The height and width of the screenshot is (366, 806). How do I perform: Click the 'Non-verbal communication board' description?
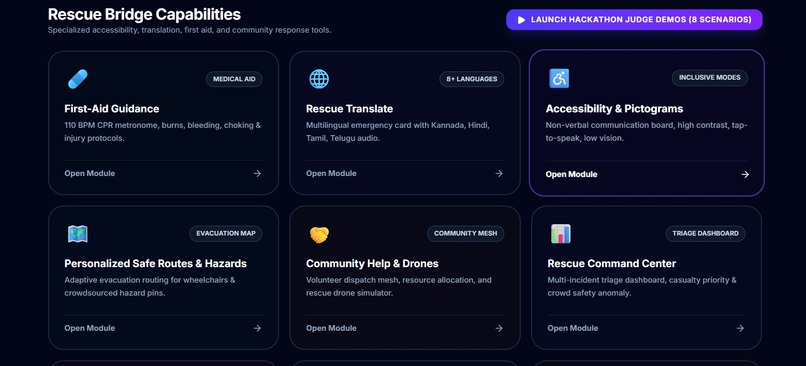click(x=647, y=132)
